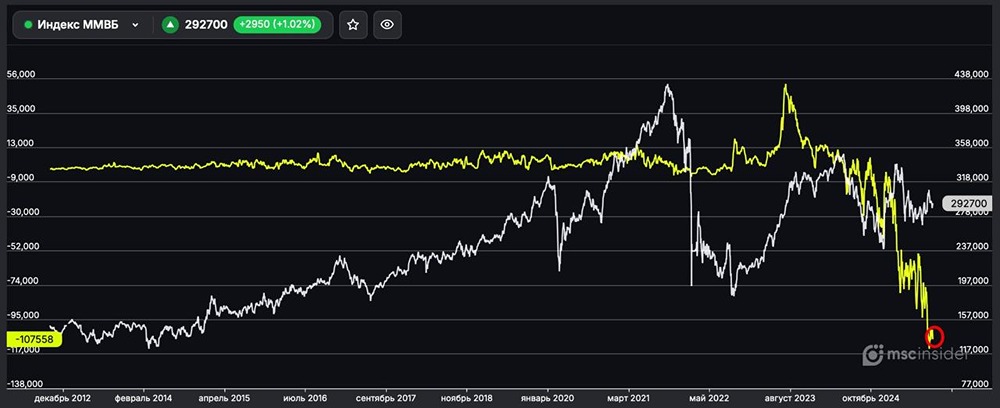The width and height of the screenshot is (1000, 408).
Task: Click the -52,000 left-axis value
Action: tap(22, 247)
